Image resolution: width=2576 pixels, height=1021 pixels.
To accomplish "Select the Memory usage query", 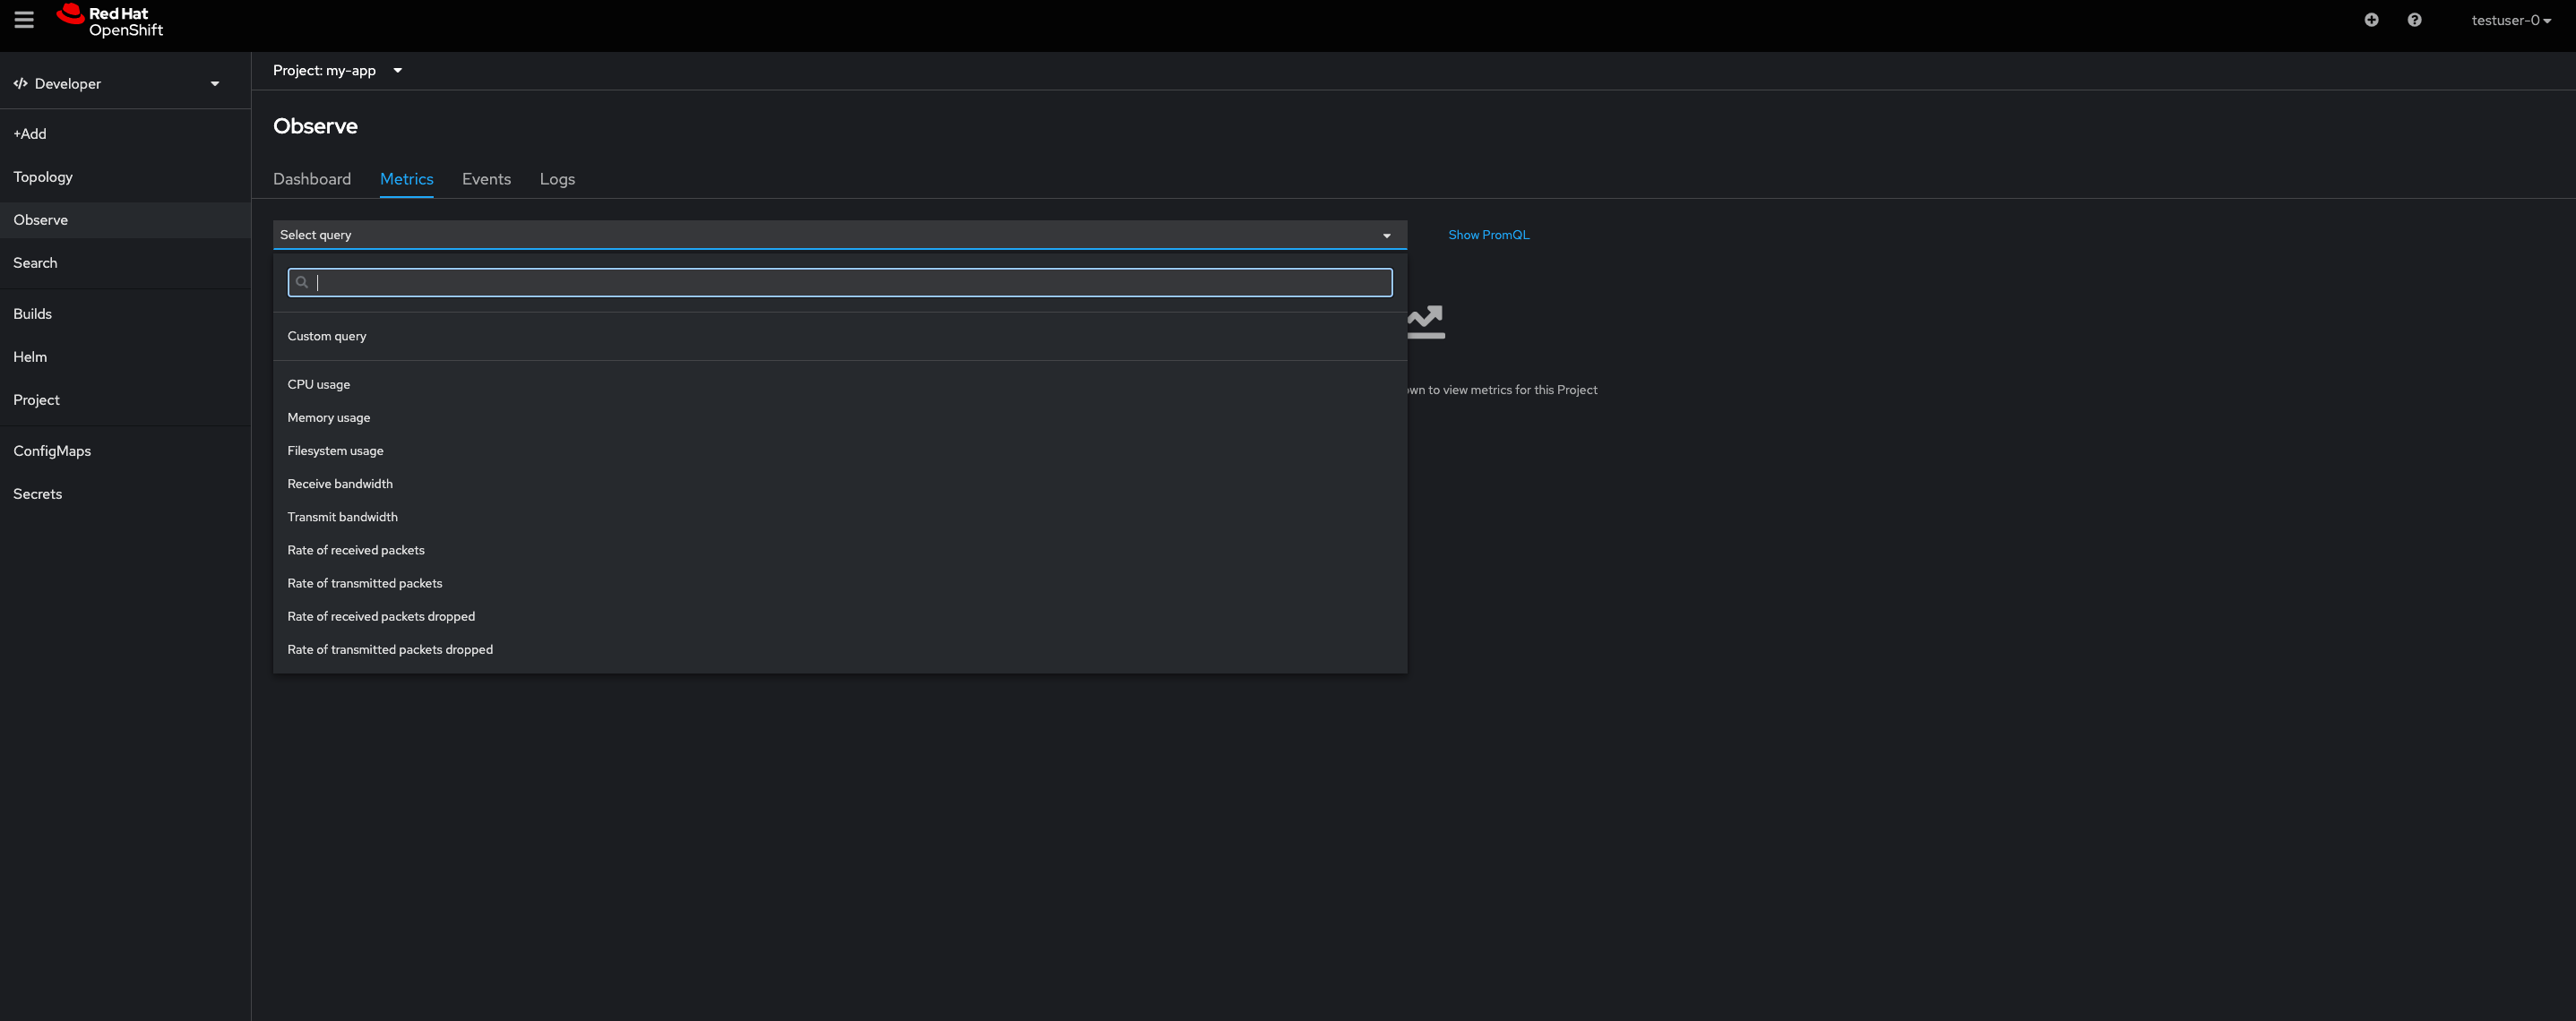I will pyautogui.click(x=329, y=417).
